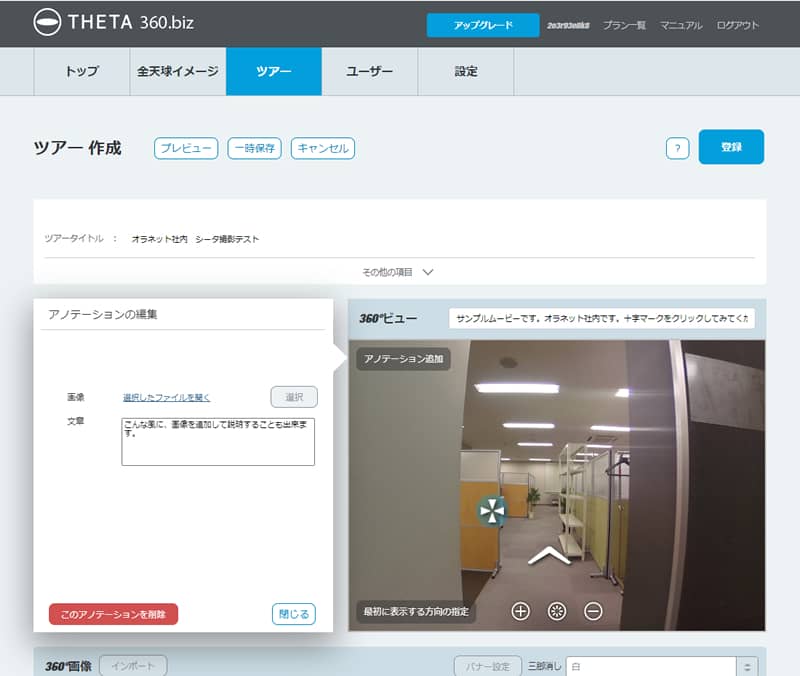
Task: Click the 文章 annotation text area
Action: tap(218, 441)
